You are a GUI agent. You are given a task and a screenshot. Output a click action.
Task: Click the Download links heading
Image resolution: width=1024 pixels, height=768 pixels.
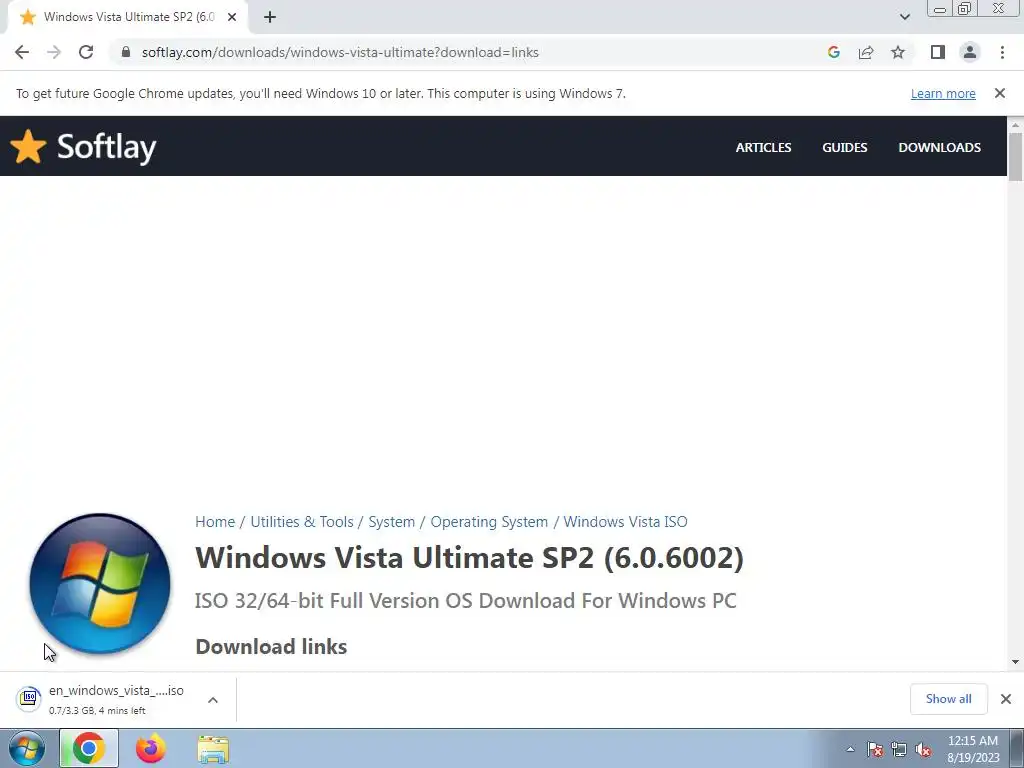pos(271,647)
